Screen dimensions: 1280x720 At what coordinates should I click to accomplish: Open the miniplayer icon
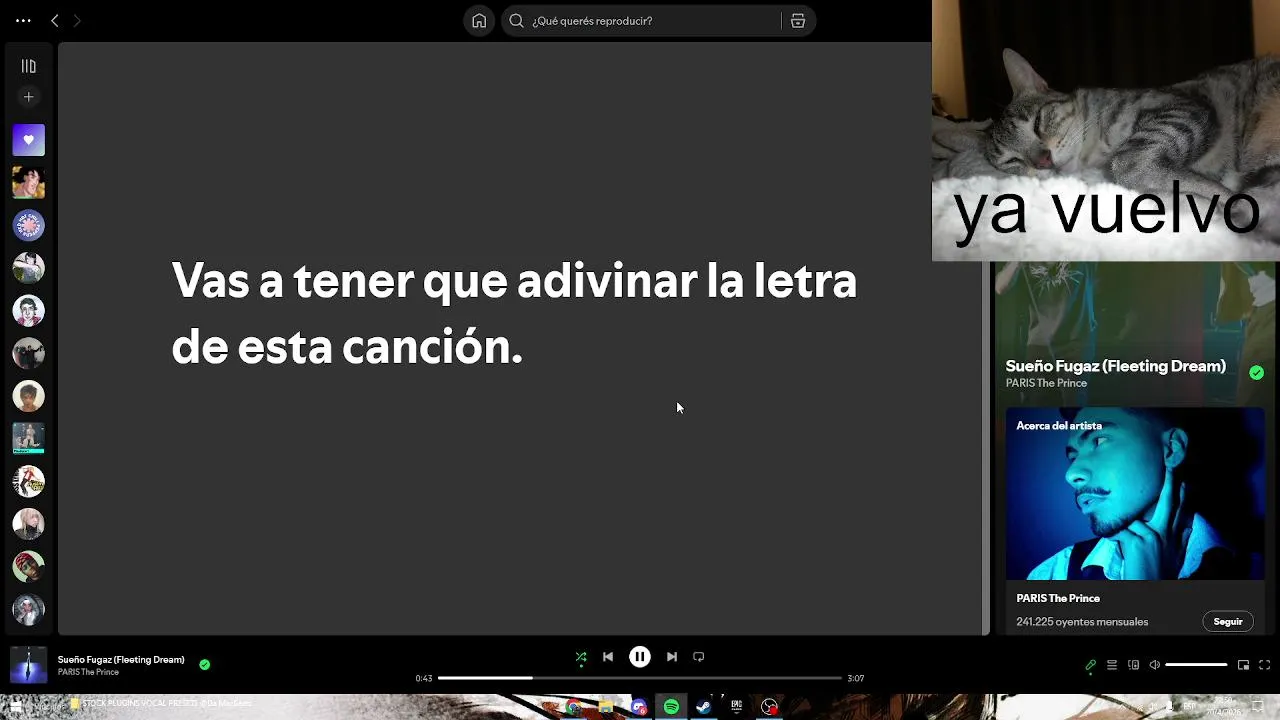tap(1243, 665)
